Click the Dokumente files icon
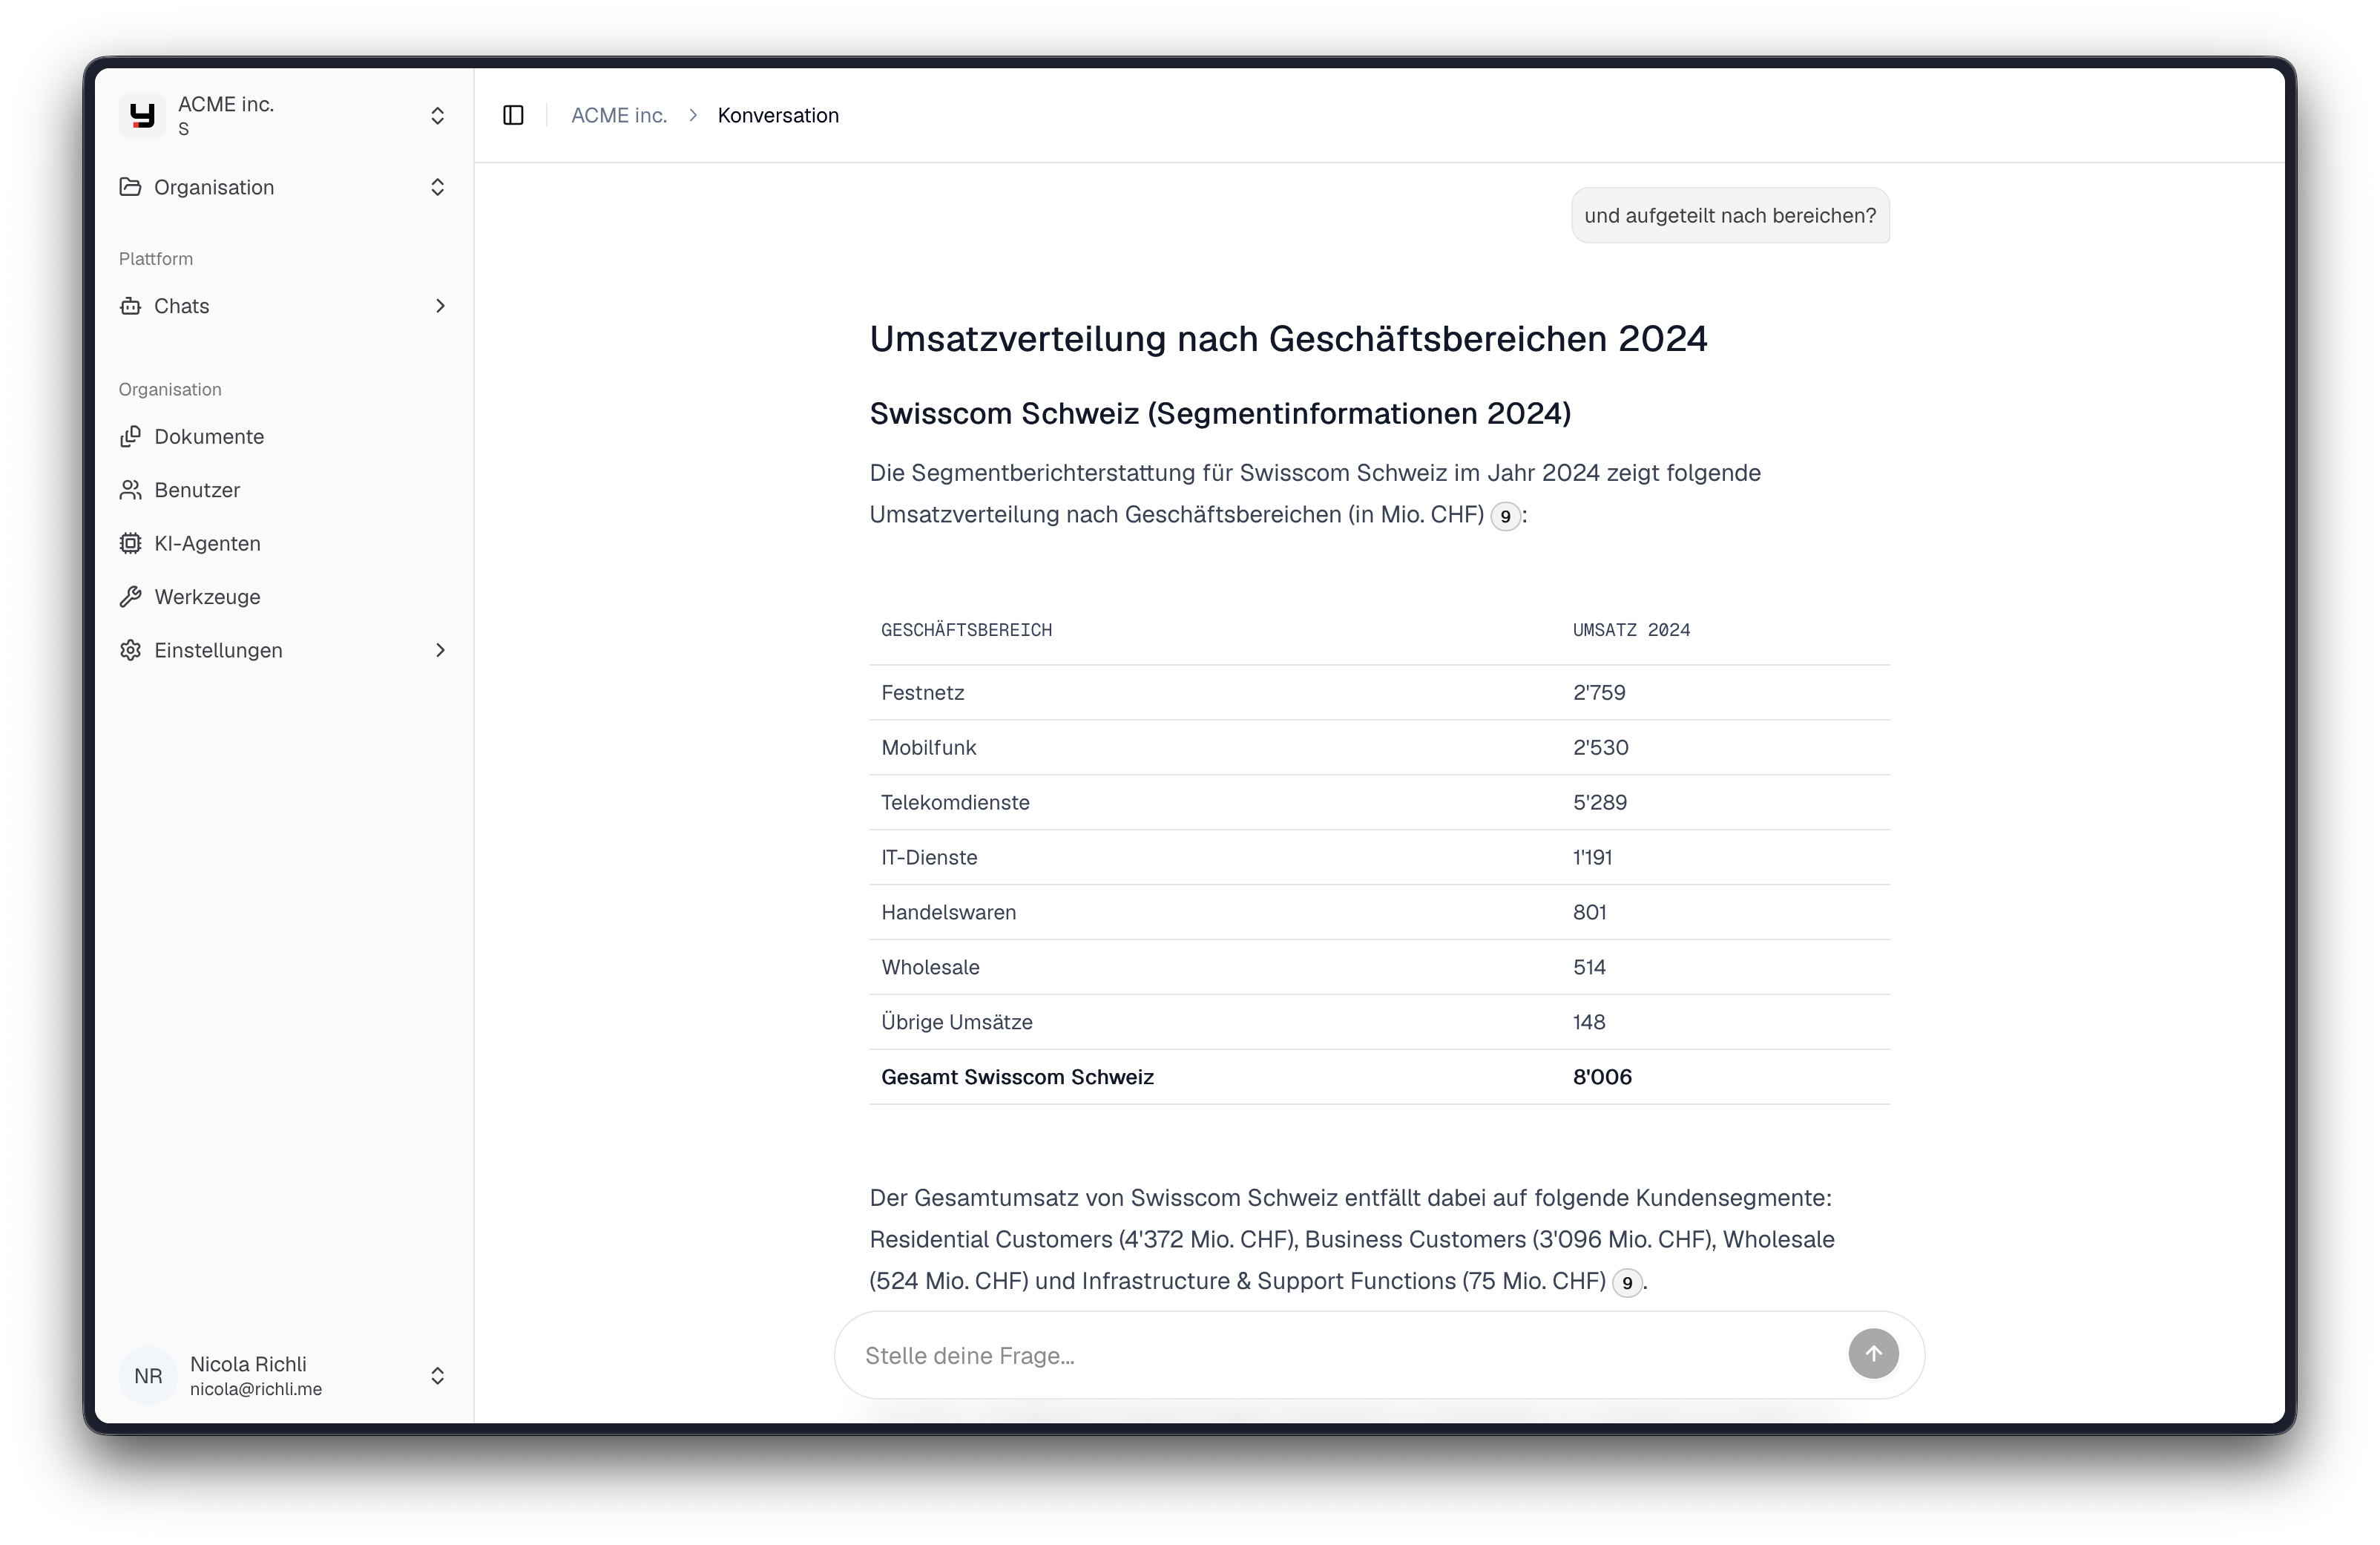 pyautogui.click(x=130, y=437)
